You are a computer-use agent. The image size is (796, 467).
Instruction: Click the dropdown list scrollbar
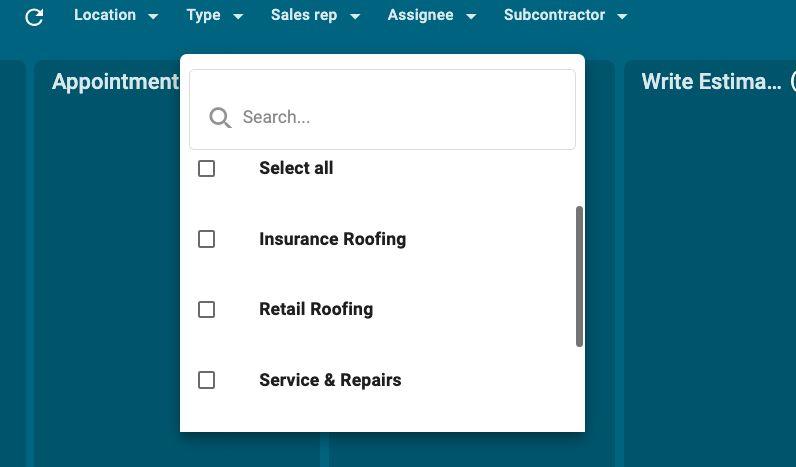point(580,277)
